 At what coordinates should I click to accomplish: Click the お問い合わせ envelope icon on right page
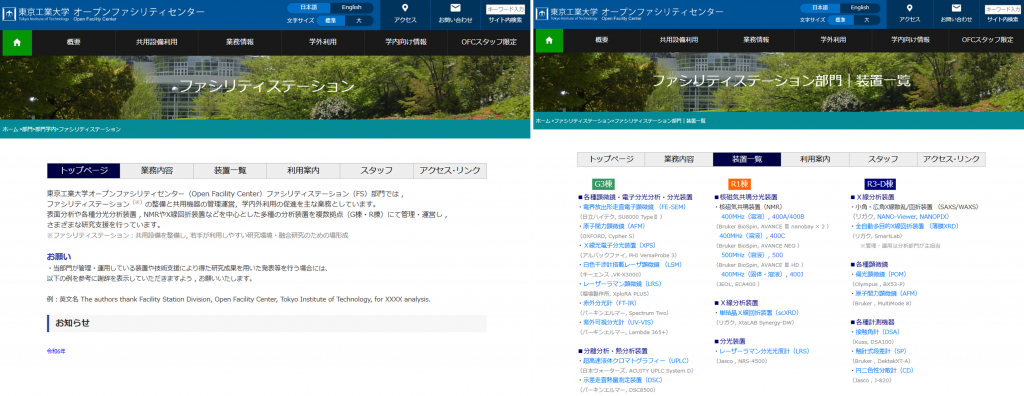pyautogui.click(x=957, y=8)
